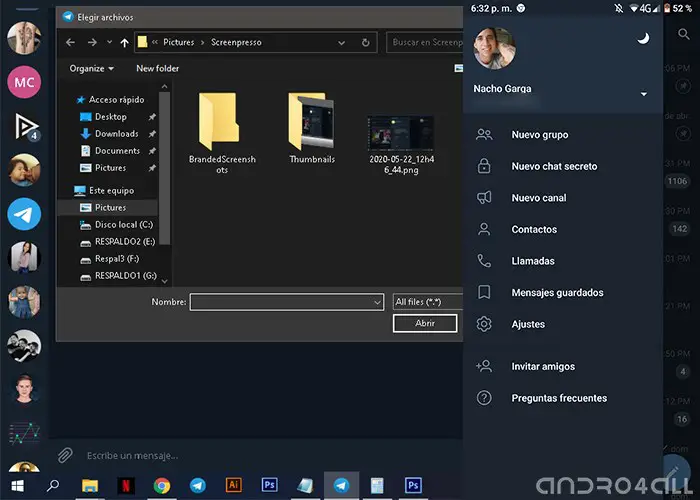The width and height of the screenshot is (700, 500).
Task: Open Nuevo grupo from the menu
Action: [x=539, y=135]
